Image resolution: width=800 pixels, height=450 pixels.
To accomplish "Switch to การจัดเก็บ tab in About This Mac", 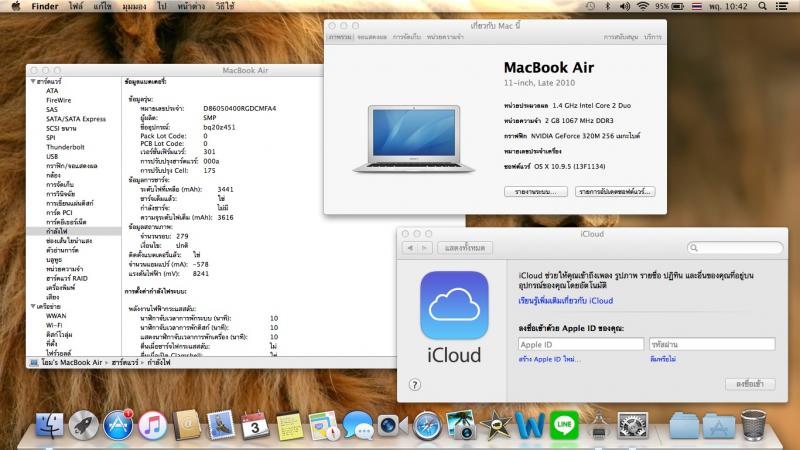I will (407, 37).
